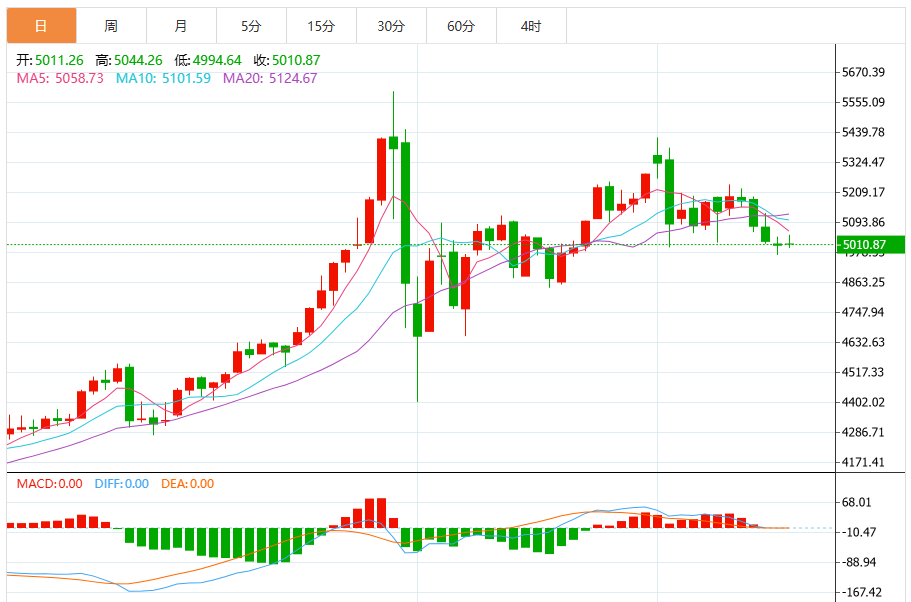Switch to the 月 monthly tab

tap(181, 26)
